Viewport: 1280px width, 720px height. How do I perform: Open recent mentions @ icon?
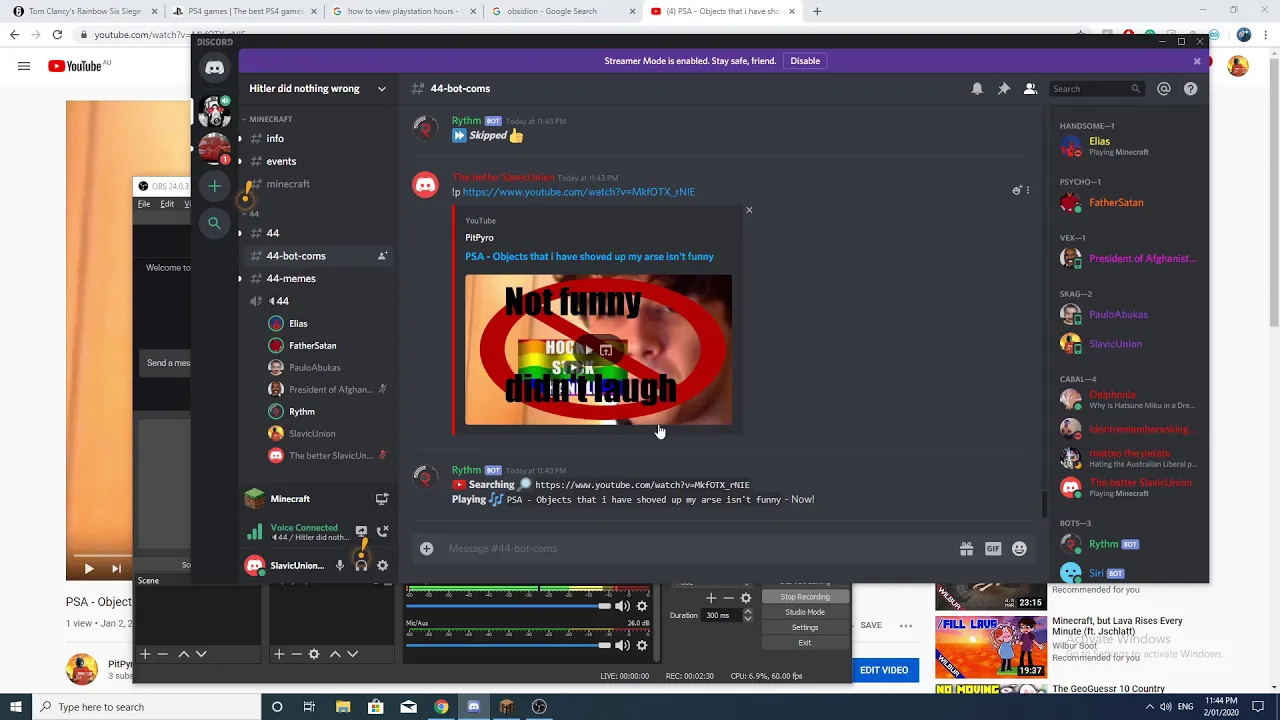point(1164,88)
